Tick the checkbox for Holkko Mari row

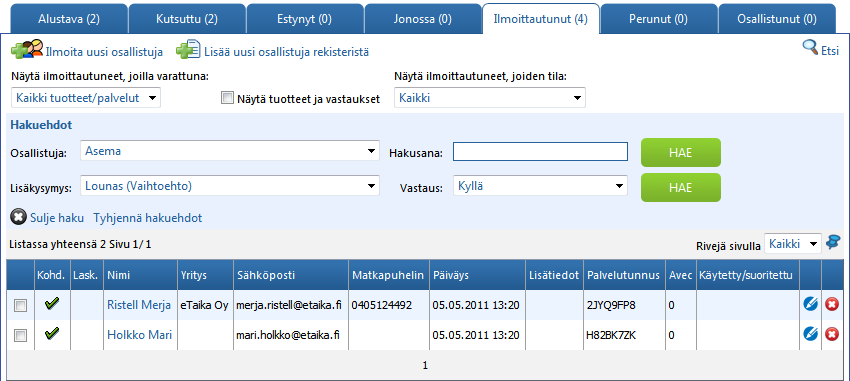[20, 336]
